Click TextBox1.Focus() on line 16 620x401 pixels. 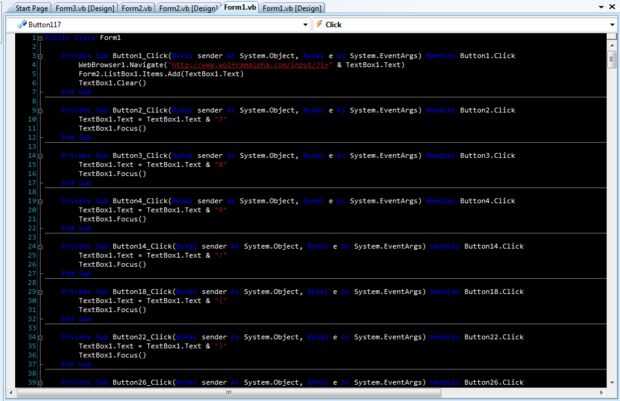pos(112,174)
